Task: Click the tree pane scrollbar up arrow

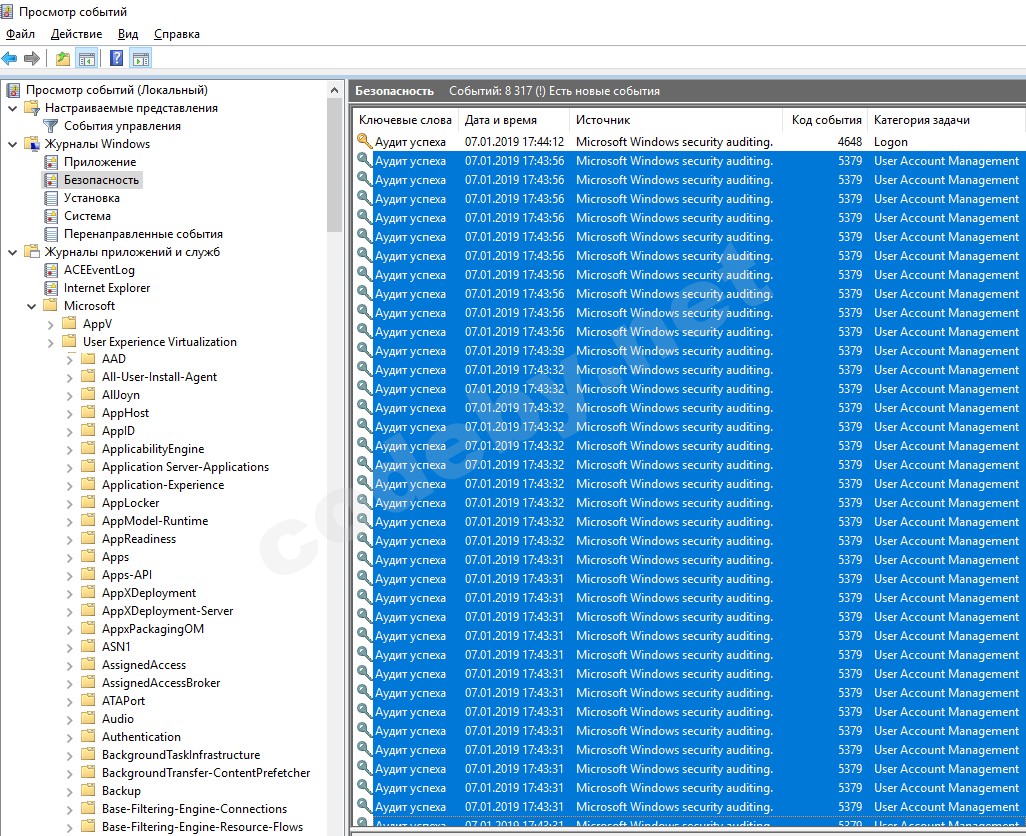Action: [335, 89]
